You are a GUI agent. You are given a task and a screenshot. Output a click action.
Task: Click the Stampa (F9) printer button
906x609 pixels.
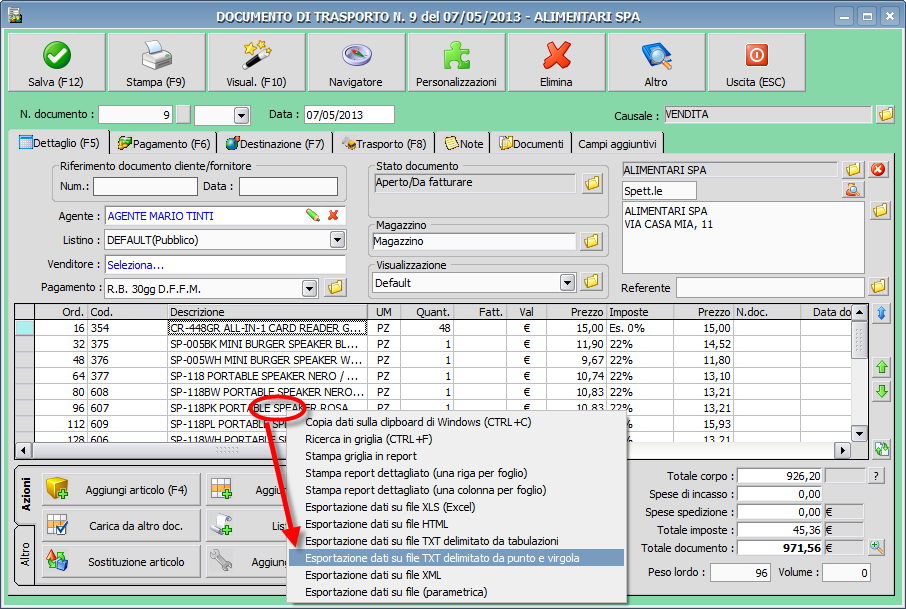[x=156, y=62]
